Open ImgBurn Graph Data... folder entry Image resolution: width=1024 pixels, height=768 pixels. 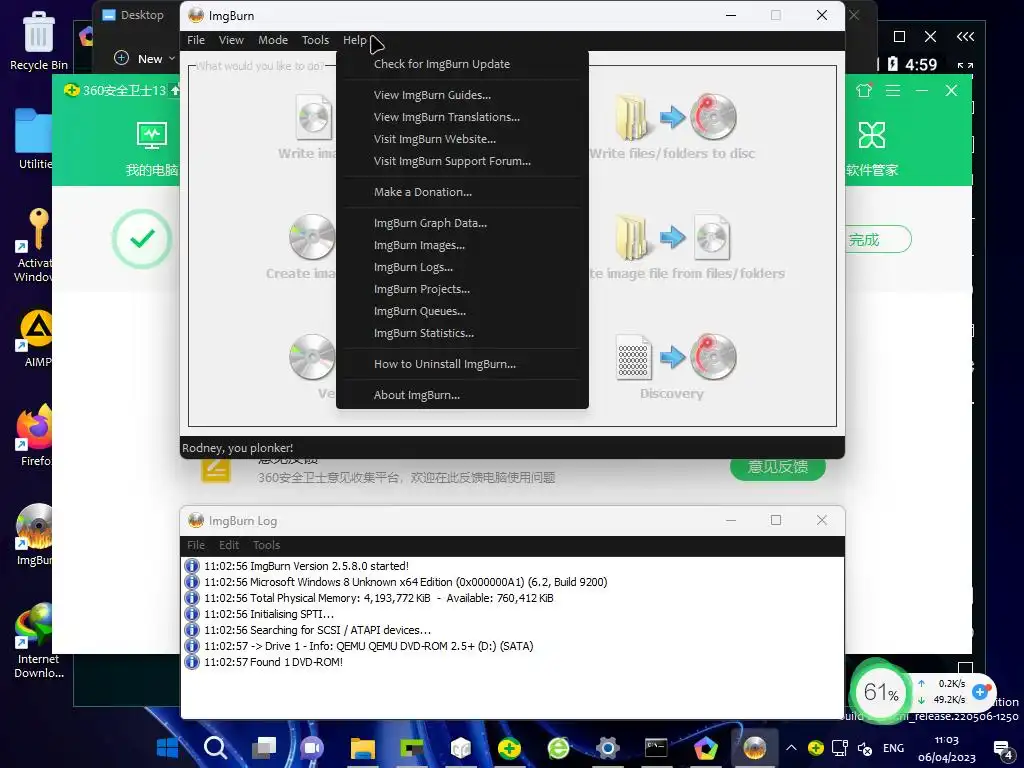pos(430,223)
